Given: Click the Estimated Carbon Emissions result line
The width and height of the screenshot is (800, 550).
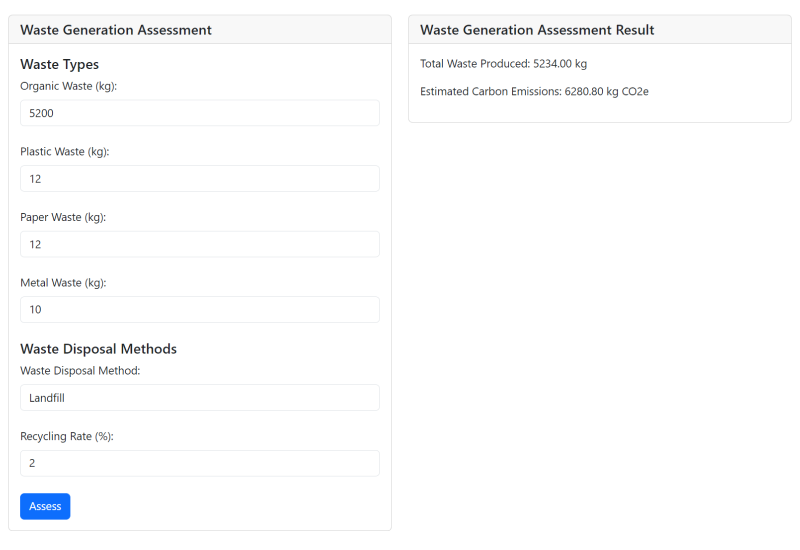Looking at the screenshot, I should pyautogui.click(x=535, y=92).
